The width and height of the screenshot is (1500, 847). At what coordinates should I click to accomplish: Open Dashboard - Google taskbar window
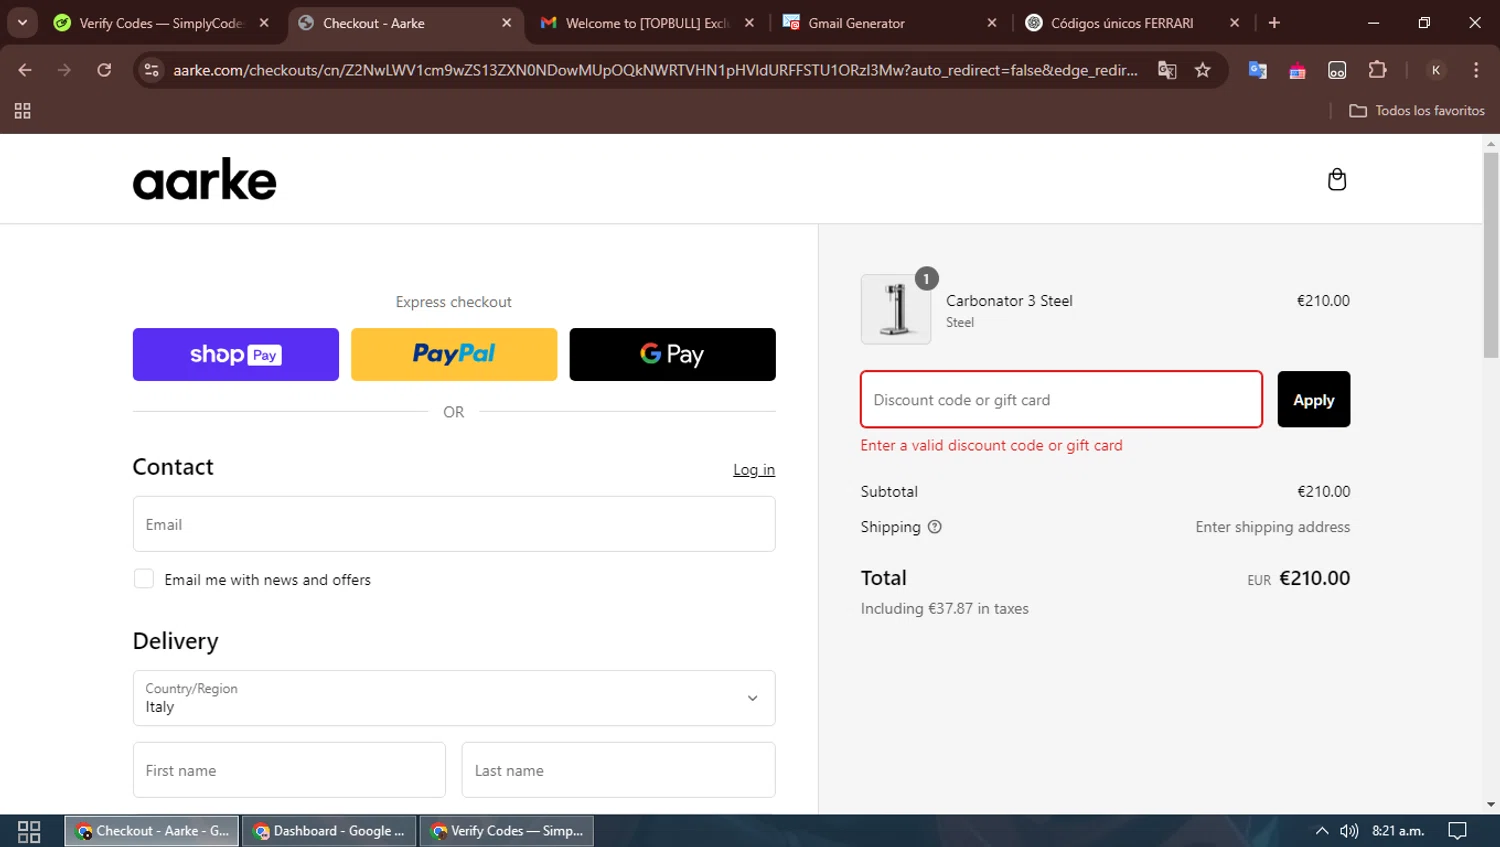(x=329, y=831)
